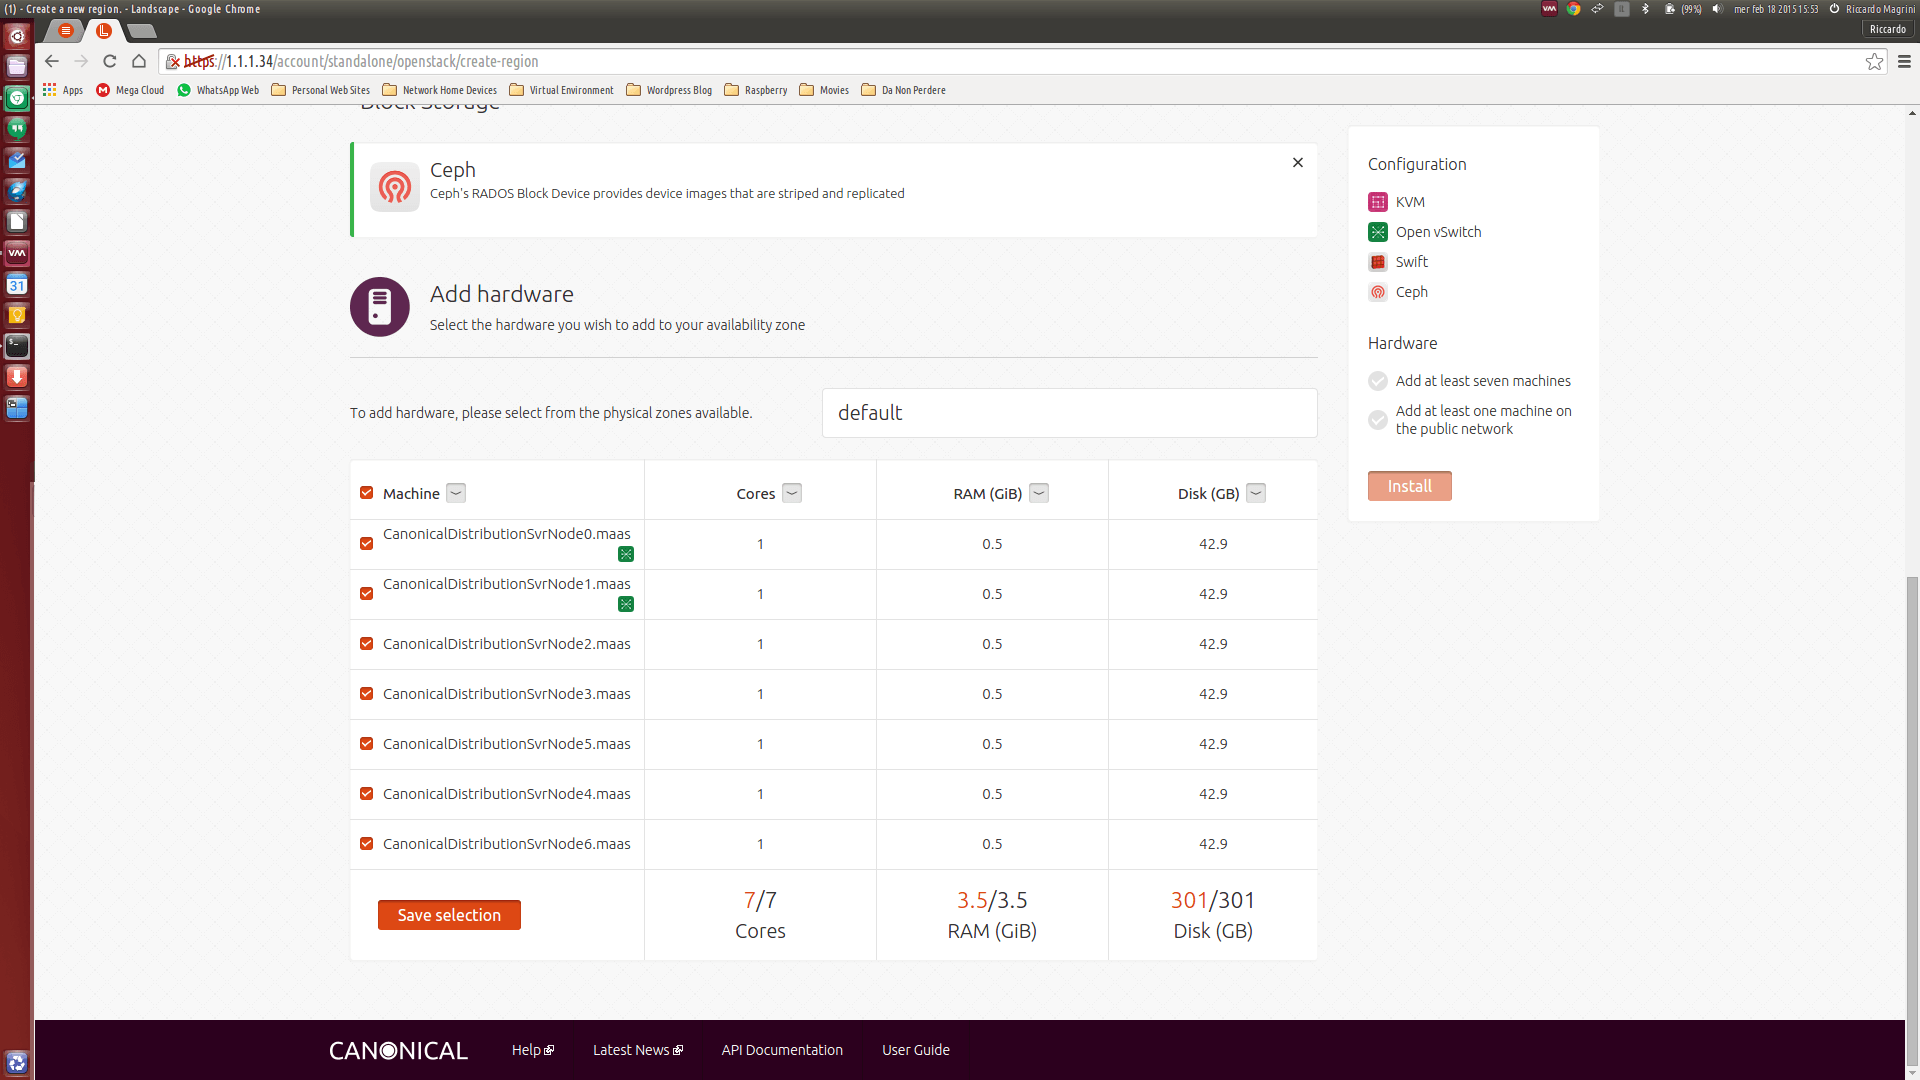Open the Machine column sort dropdown
Viewport: 1920px width, 1080px height.
[x=456, y=493]
